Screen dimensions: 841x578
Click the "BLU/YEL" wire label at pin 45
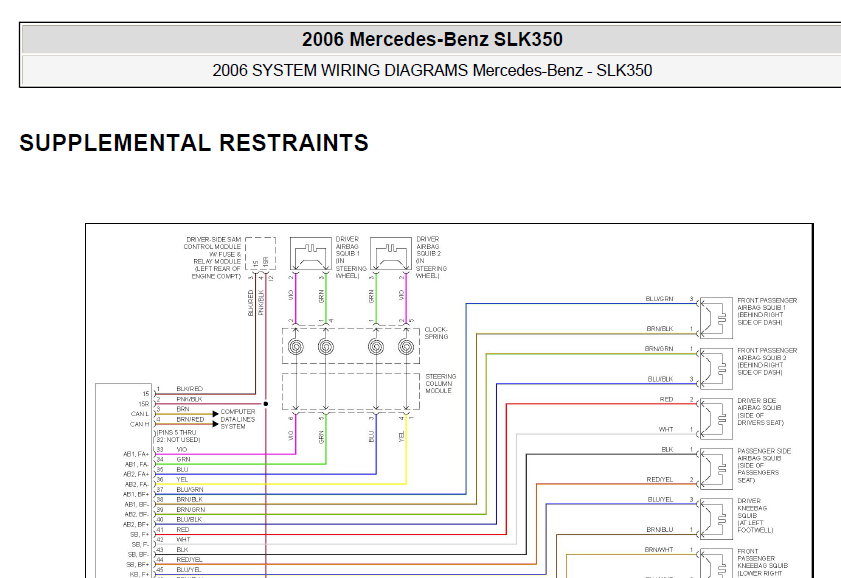(189, 569)
